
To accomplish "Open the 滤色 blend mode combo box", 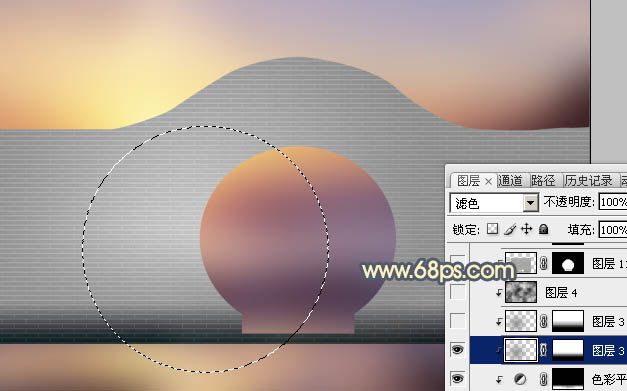I will tap(493, 203).
